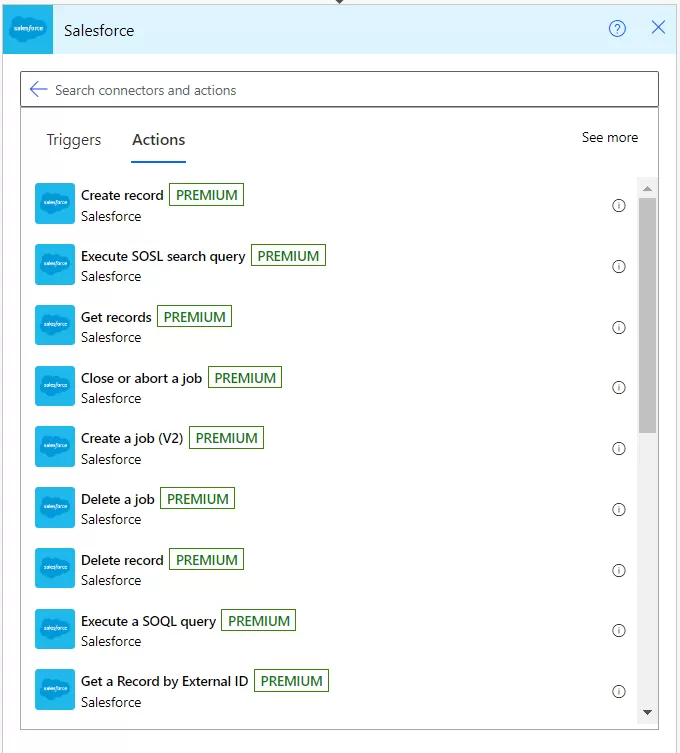Click the scrollbar up arrow

pos(647,188)
